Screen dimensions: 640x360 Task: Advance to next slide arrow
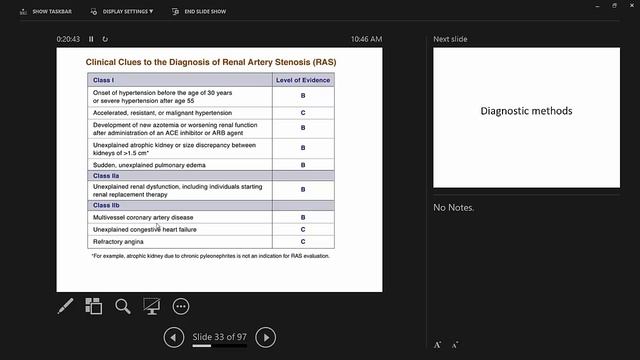[x=265, y=338]
